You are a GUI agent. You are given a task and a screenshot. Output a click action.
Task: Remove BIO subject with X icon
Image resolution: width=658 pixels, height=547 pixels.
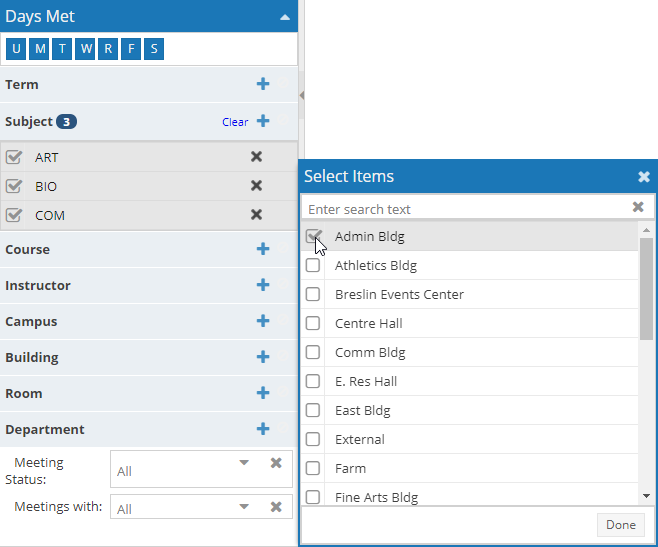256,186
